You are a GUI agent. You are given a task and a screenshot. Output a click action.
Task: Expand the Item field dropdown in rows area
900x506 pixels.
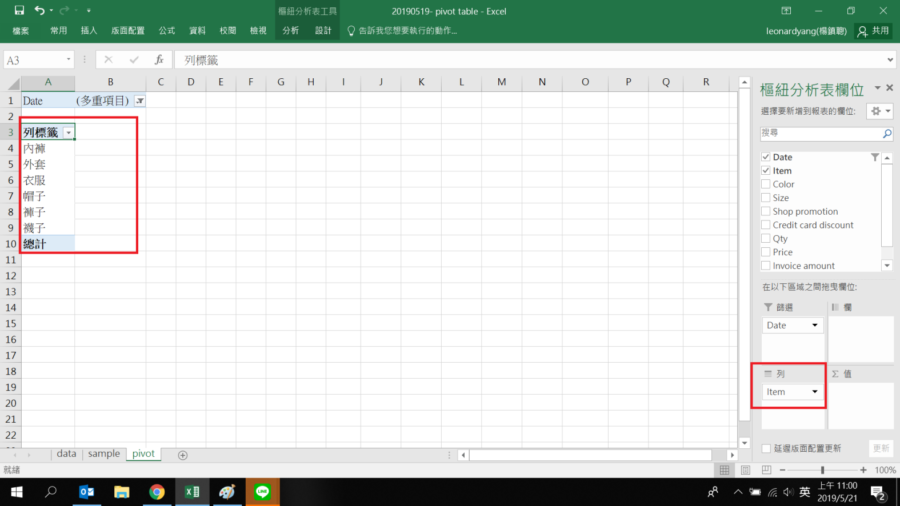point(815,392)
